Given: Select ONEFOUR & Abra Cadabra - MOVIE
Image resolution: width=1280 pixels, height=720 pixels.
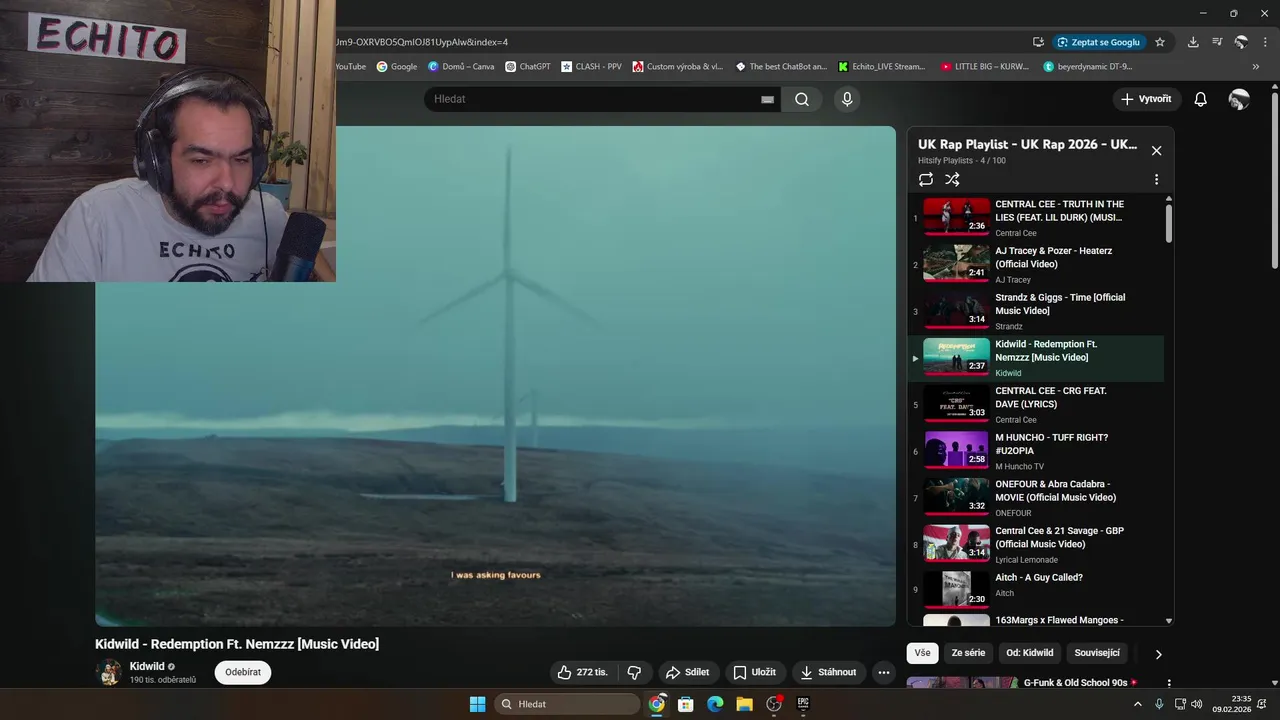Looking at the screenshot, I should pyautogui.click(x=1035, y=497).
